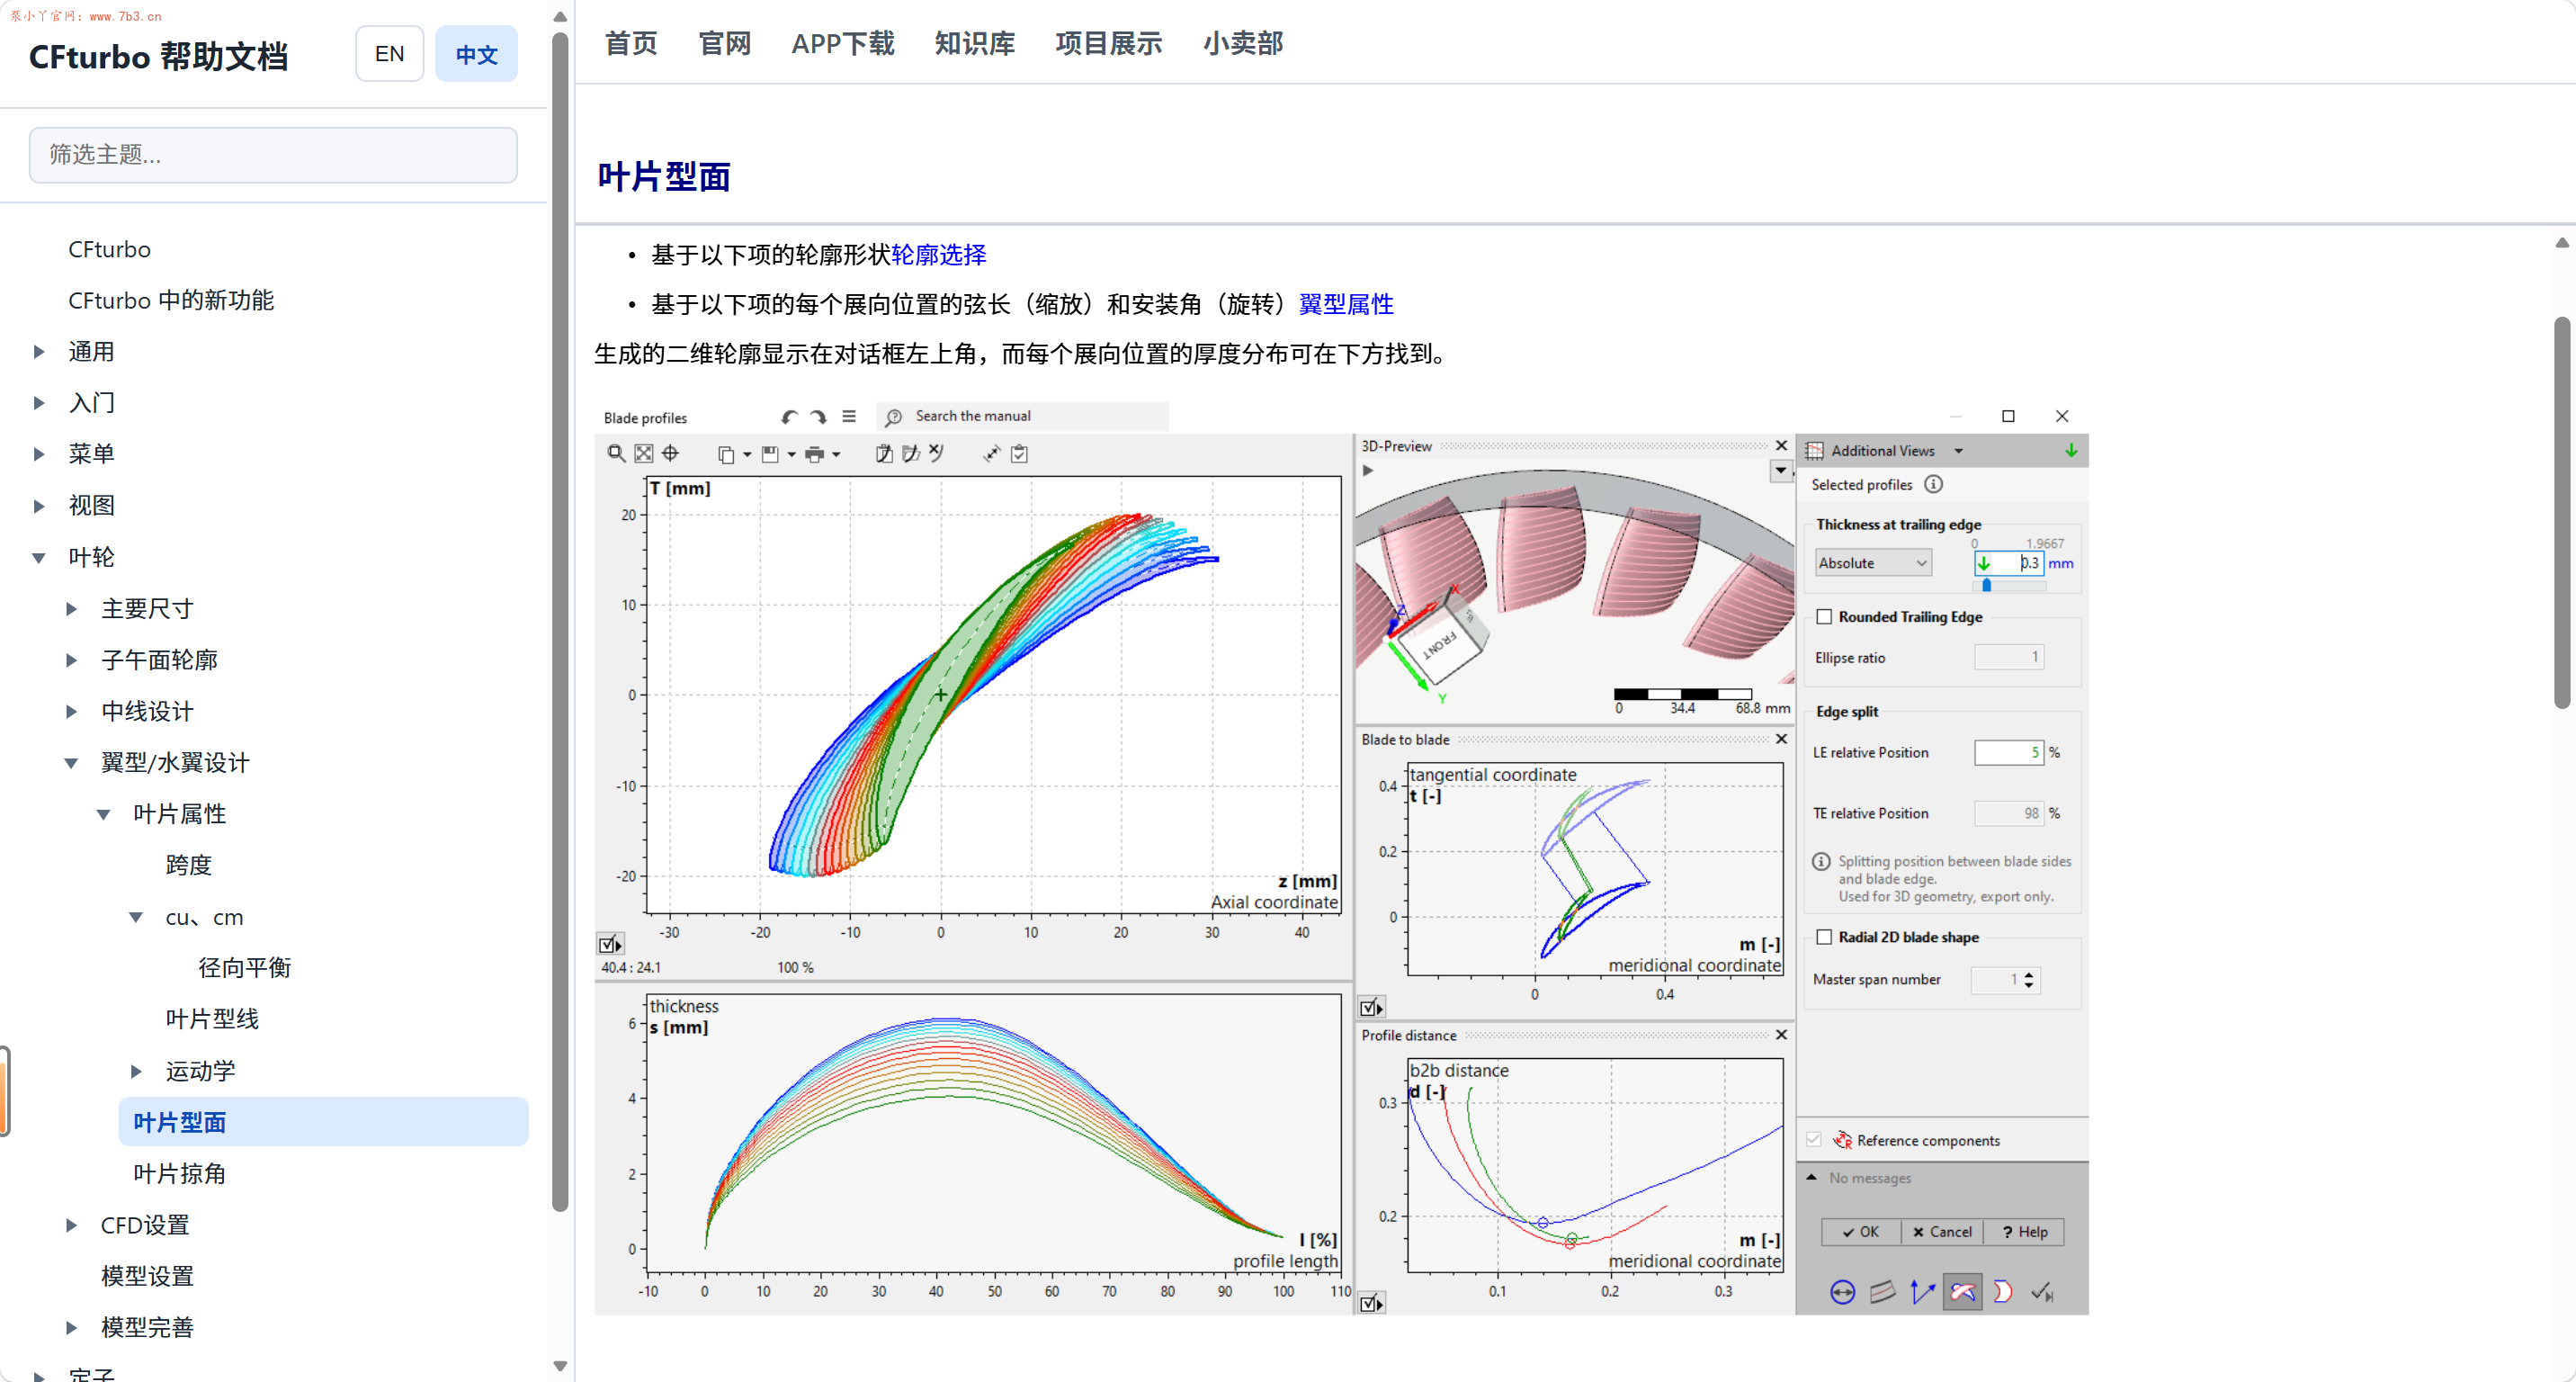Toggle the Reference components checkbox
The height and width of the screenshot is (1382, 2576).
[1814, 1139]
